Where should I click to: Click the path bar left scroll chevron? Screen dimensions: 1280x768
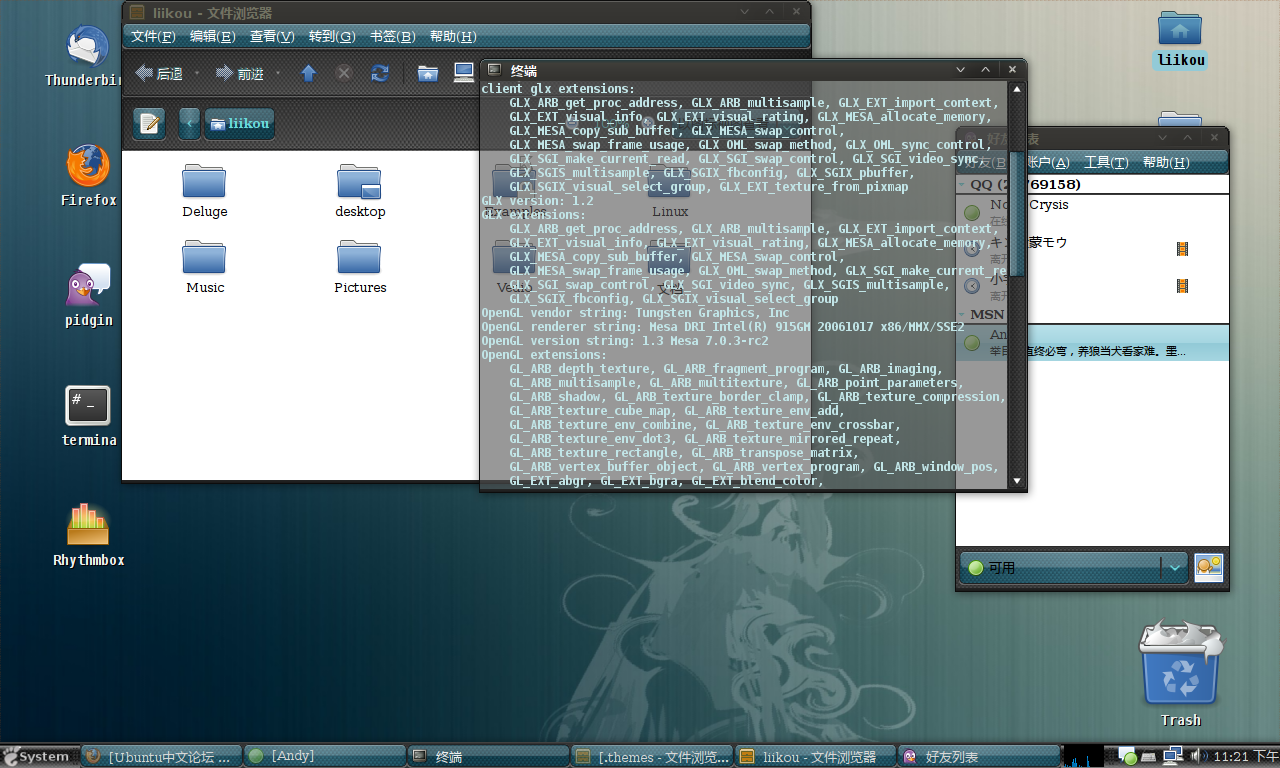click(189, 124)
